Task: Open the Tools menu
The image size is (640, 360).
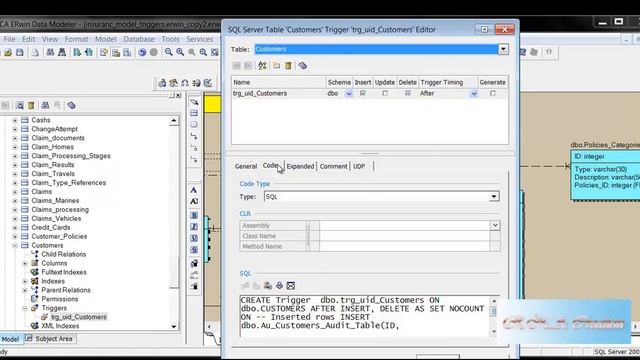Action: click(171, 39)
